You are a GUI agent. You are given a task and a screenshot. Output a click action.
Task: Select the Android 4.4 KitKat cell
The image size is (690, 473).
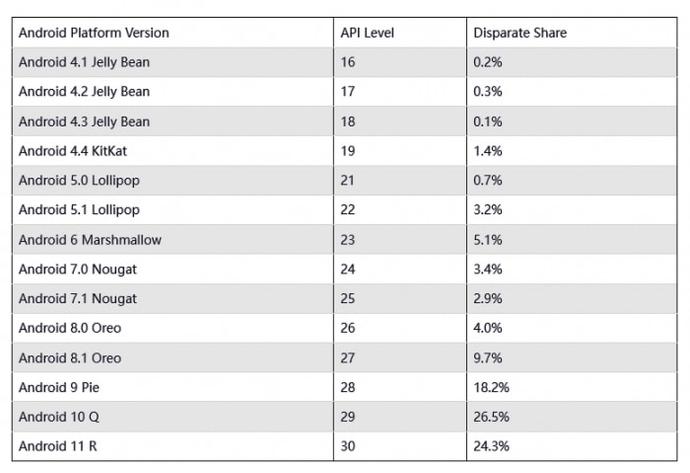[x=73, y=151]
